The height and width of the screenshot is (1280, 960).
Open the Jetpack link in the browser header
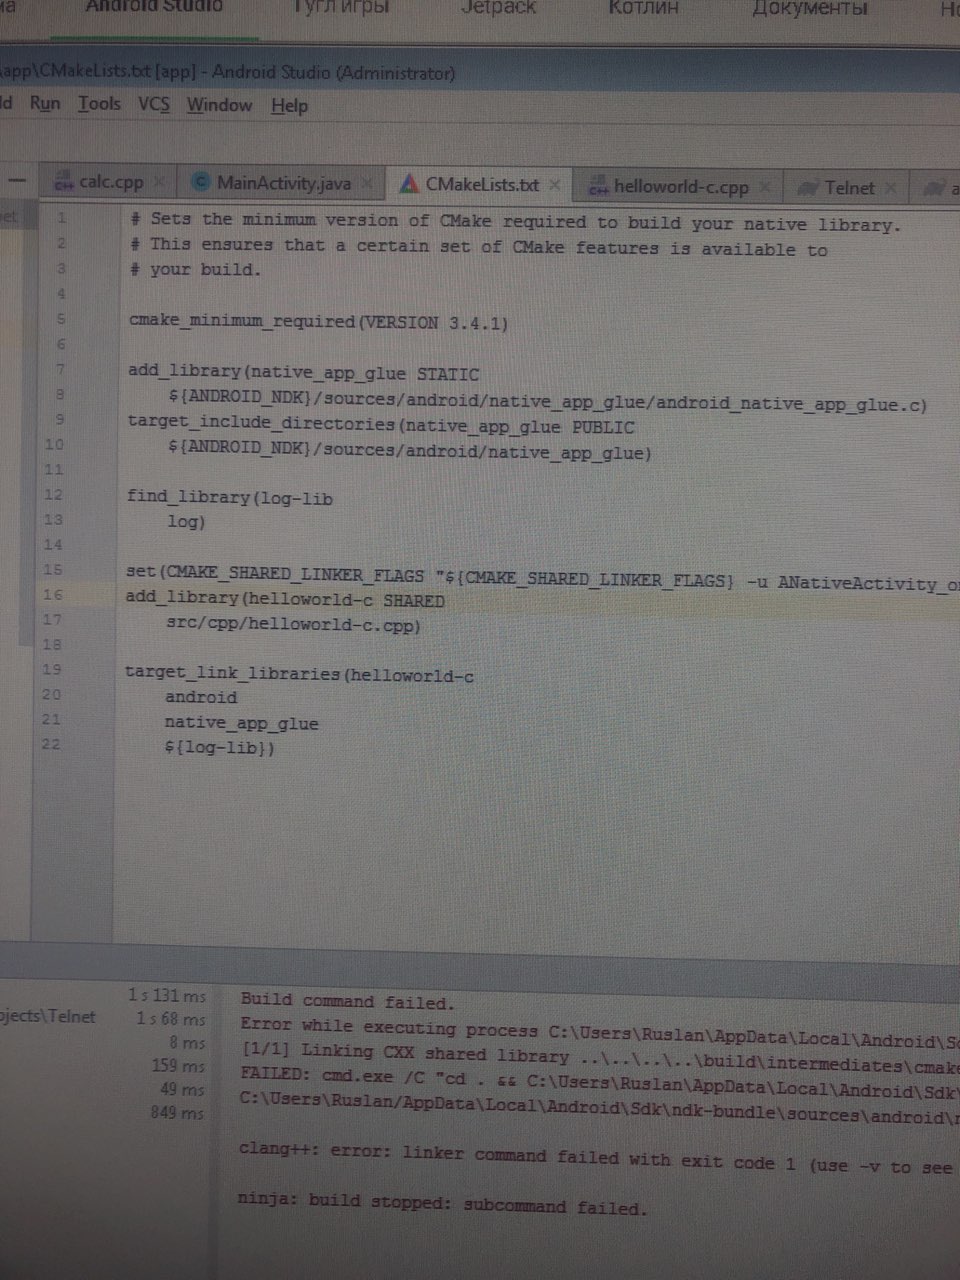point(498,8)
